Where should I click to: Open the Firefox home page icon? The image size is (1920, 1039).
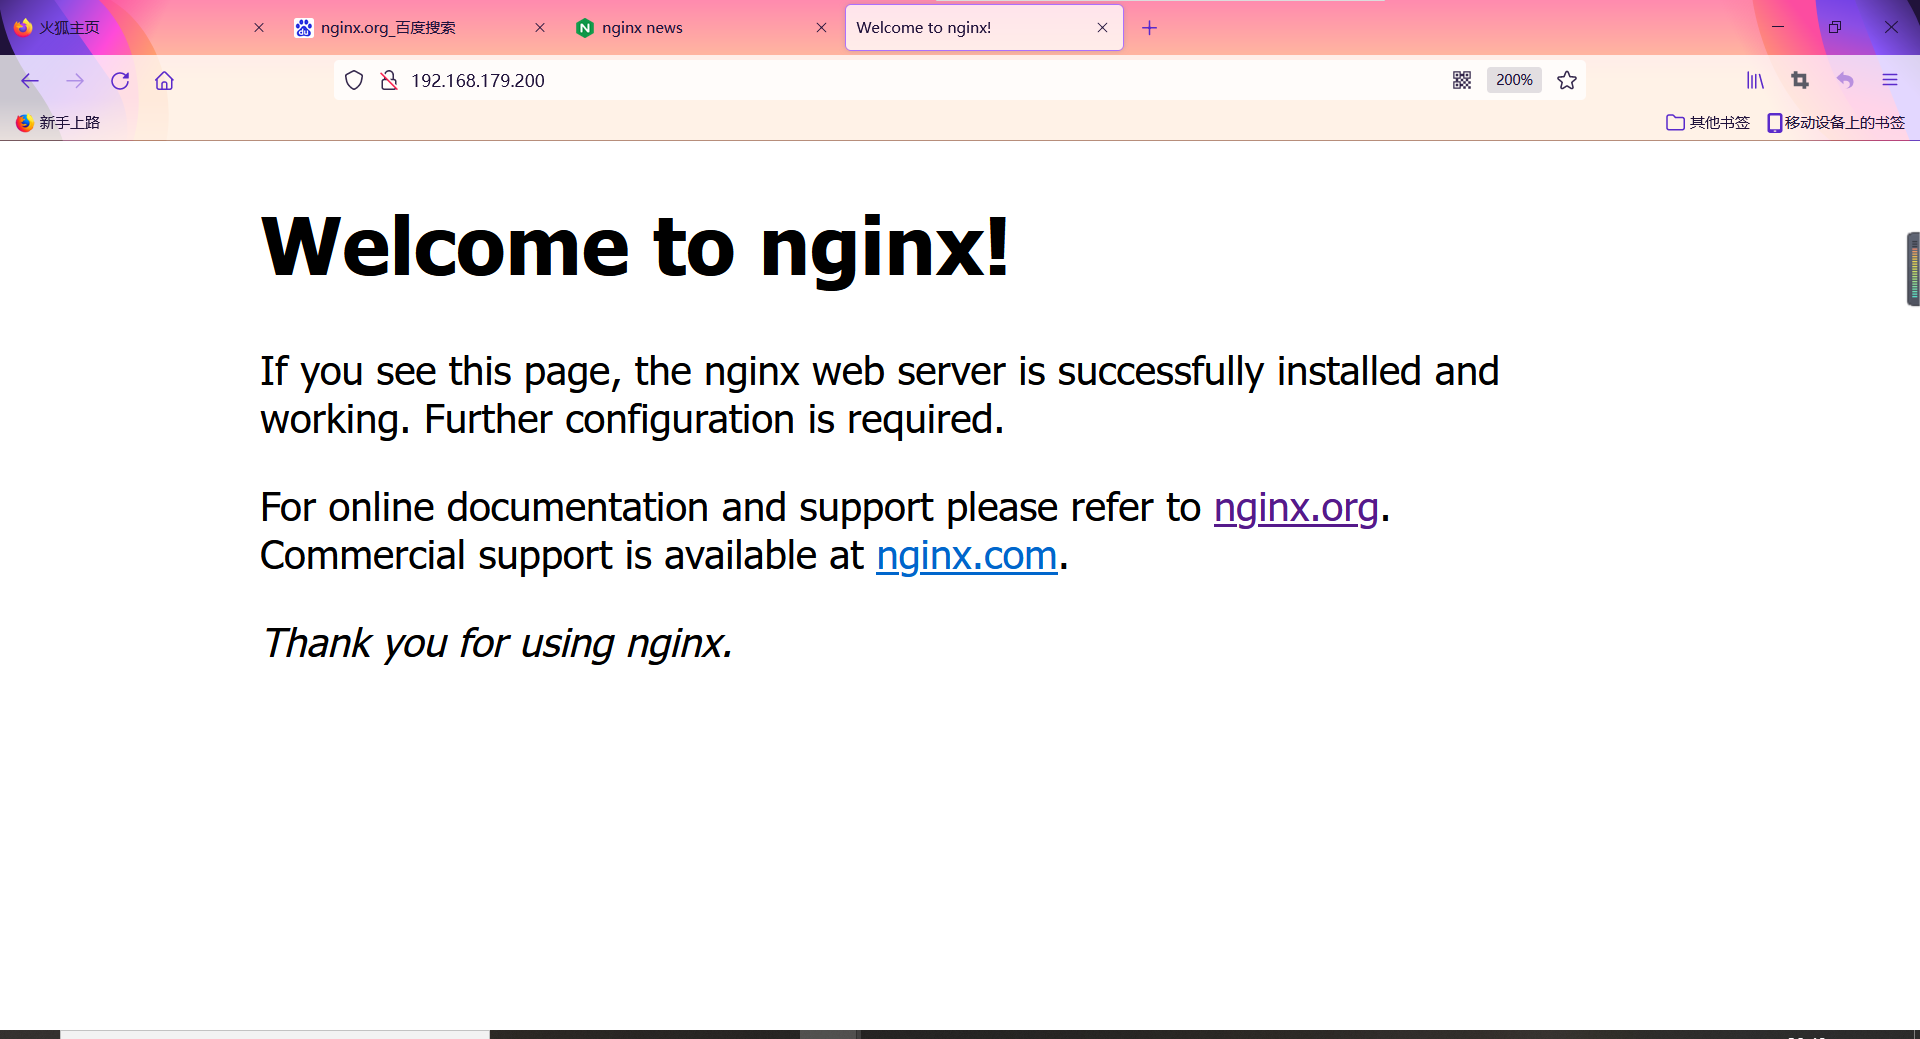tap(164, 81)
